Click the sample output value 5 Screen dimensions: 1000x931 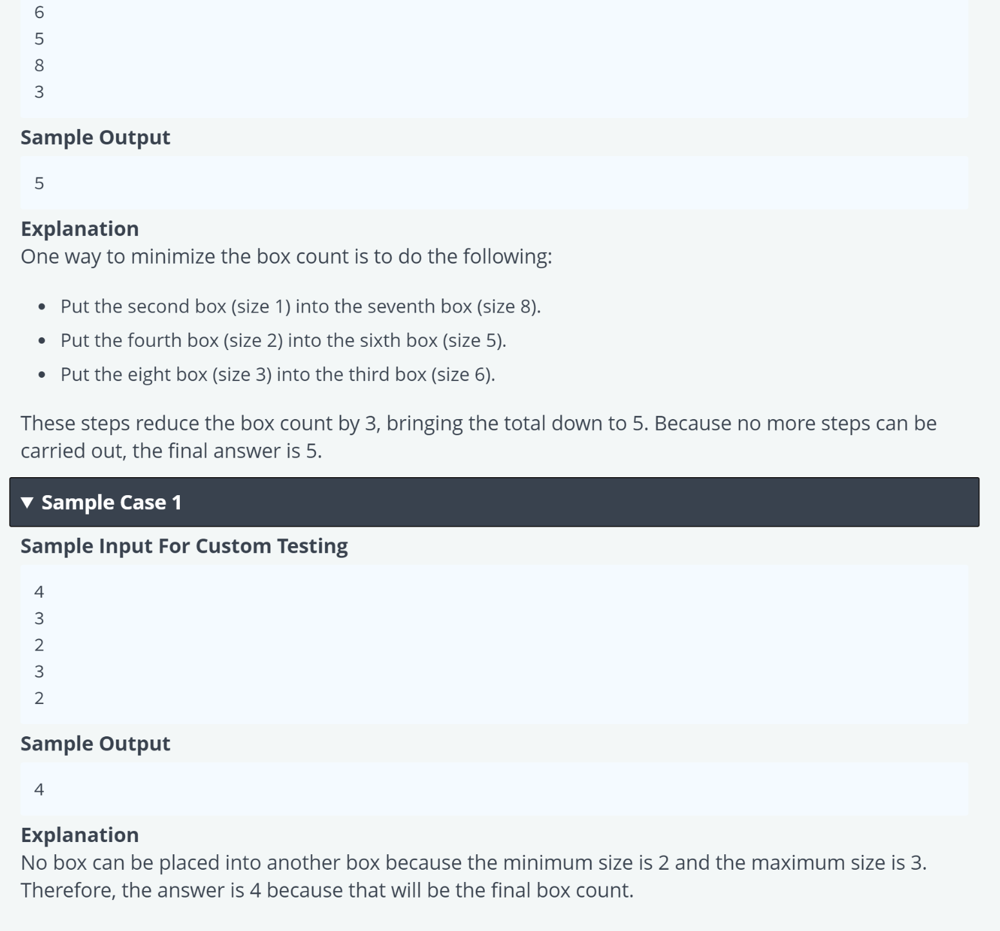pyautogui.click(x=39, y=184)
